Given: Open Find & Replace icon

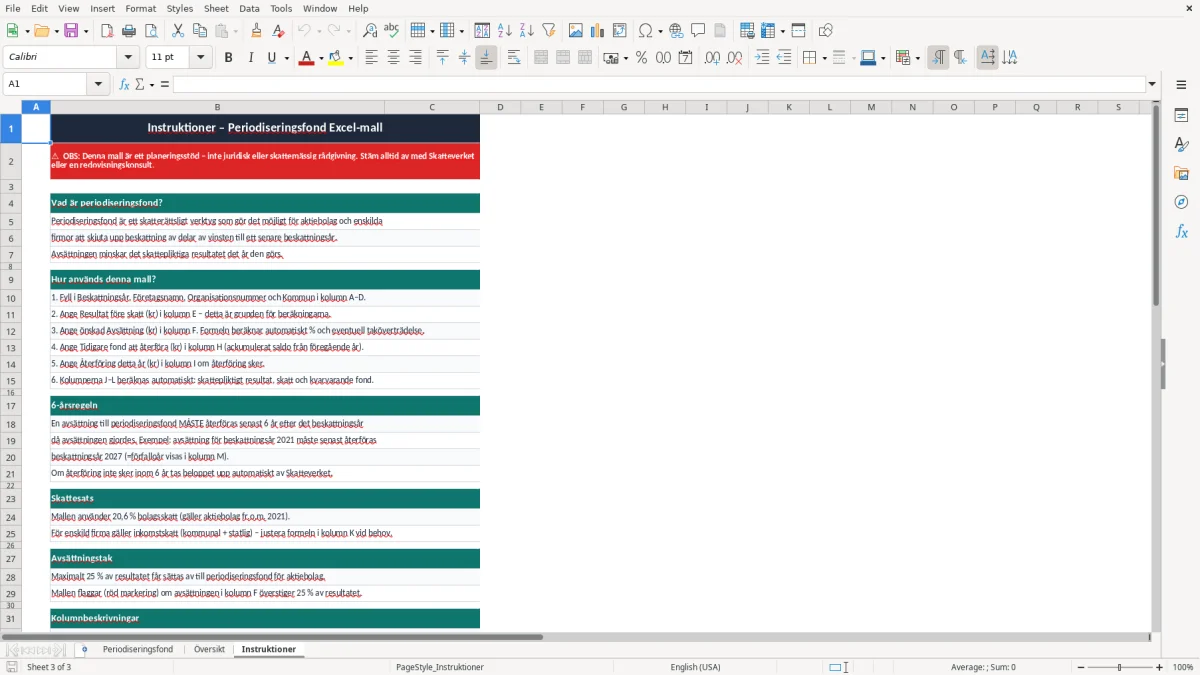Looking at the screenshot, I should point(370,31).
